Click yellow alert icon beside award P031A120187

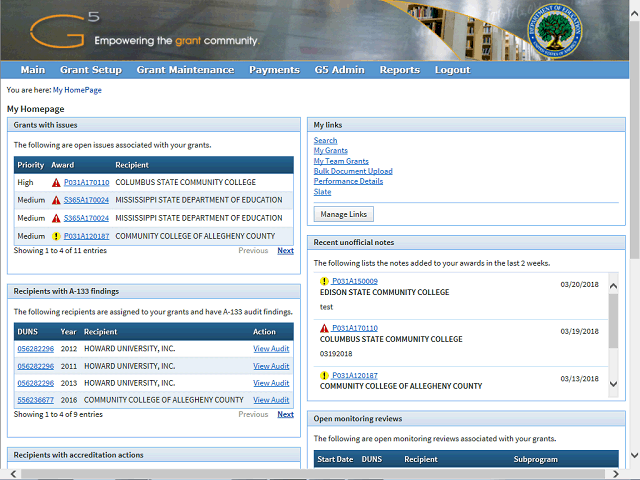click(x=56, y=236)
